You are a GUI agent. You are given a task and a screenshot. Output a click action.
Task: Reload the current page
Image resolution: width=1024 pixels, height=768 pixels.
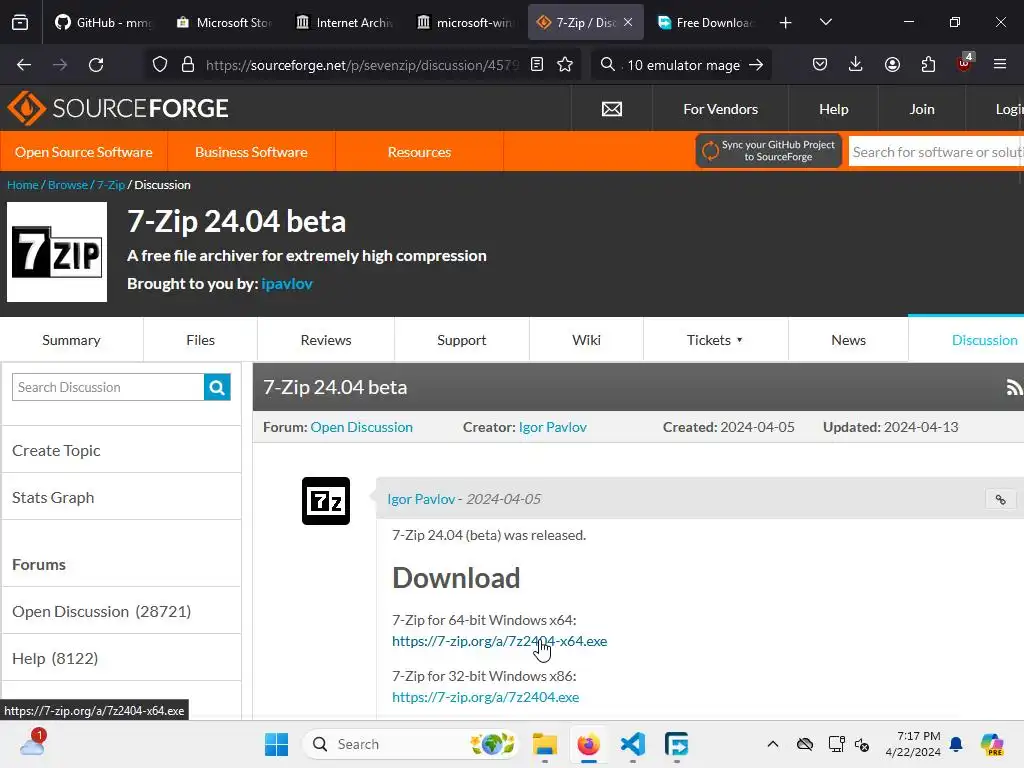[96, 65]
